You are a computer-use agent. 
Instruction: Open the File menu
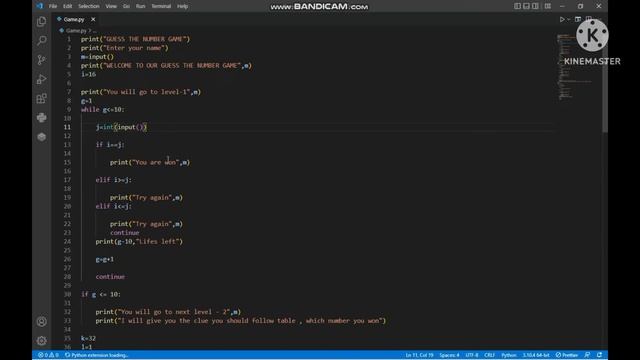(x=53, y=6)
